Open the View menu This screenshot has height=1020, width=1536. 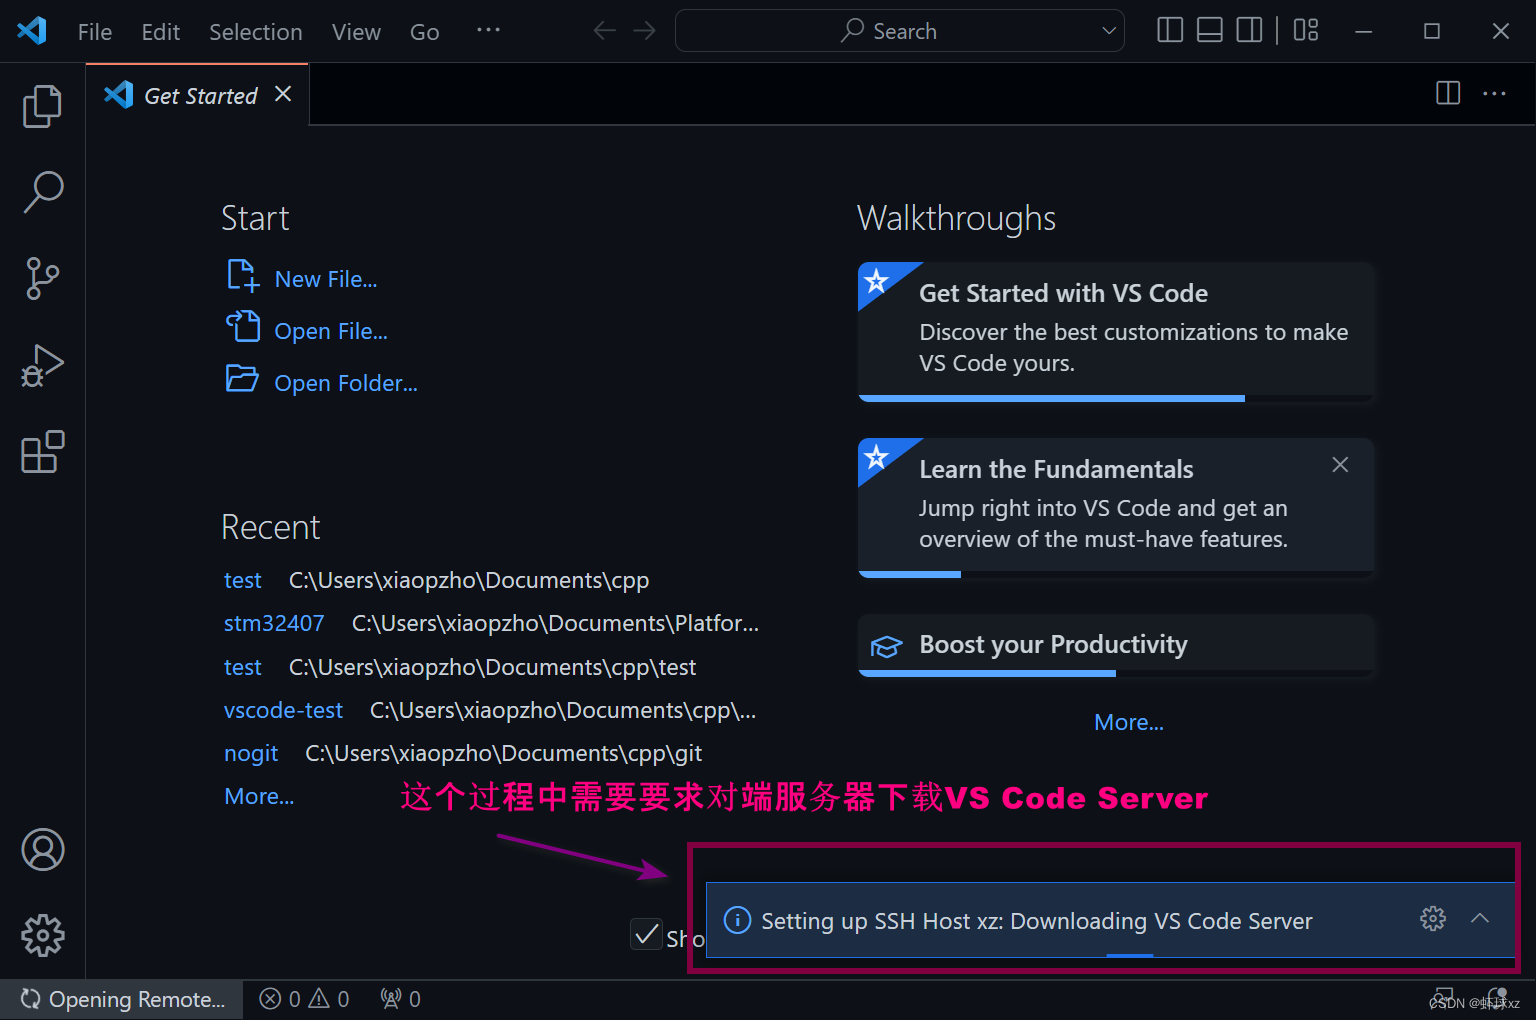click(356, 32)
